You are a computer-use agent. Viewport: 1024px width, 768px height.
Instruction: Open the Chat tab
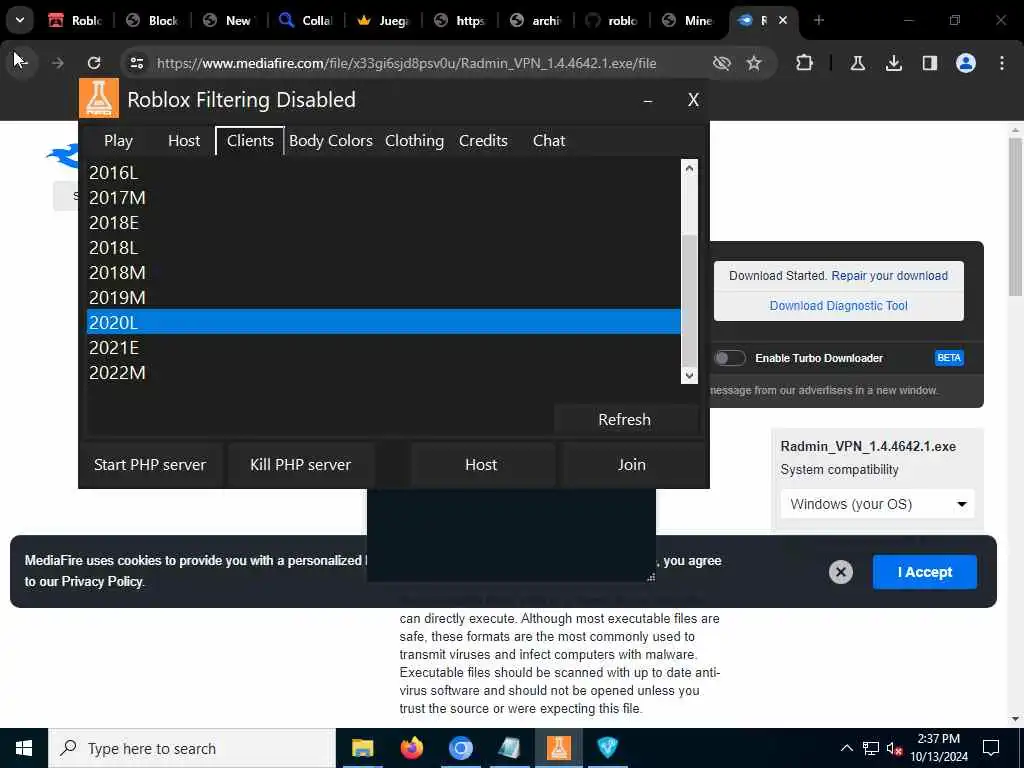coord(549,140)
